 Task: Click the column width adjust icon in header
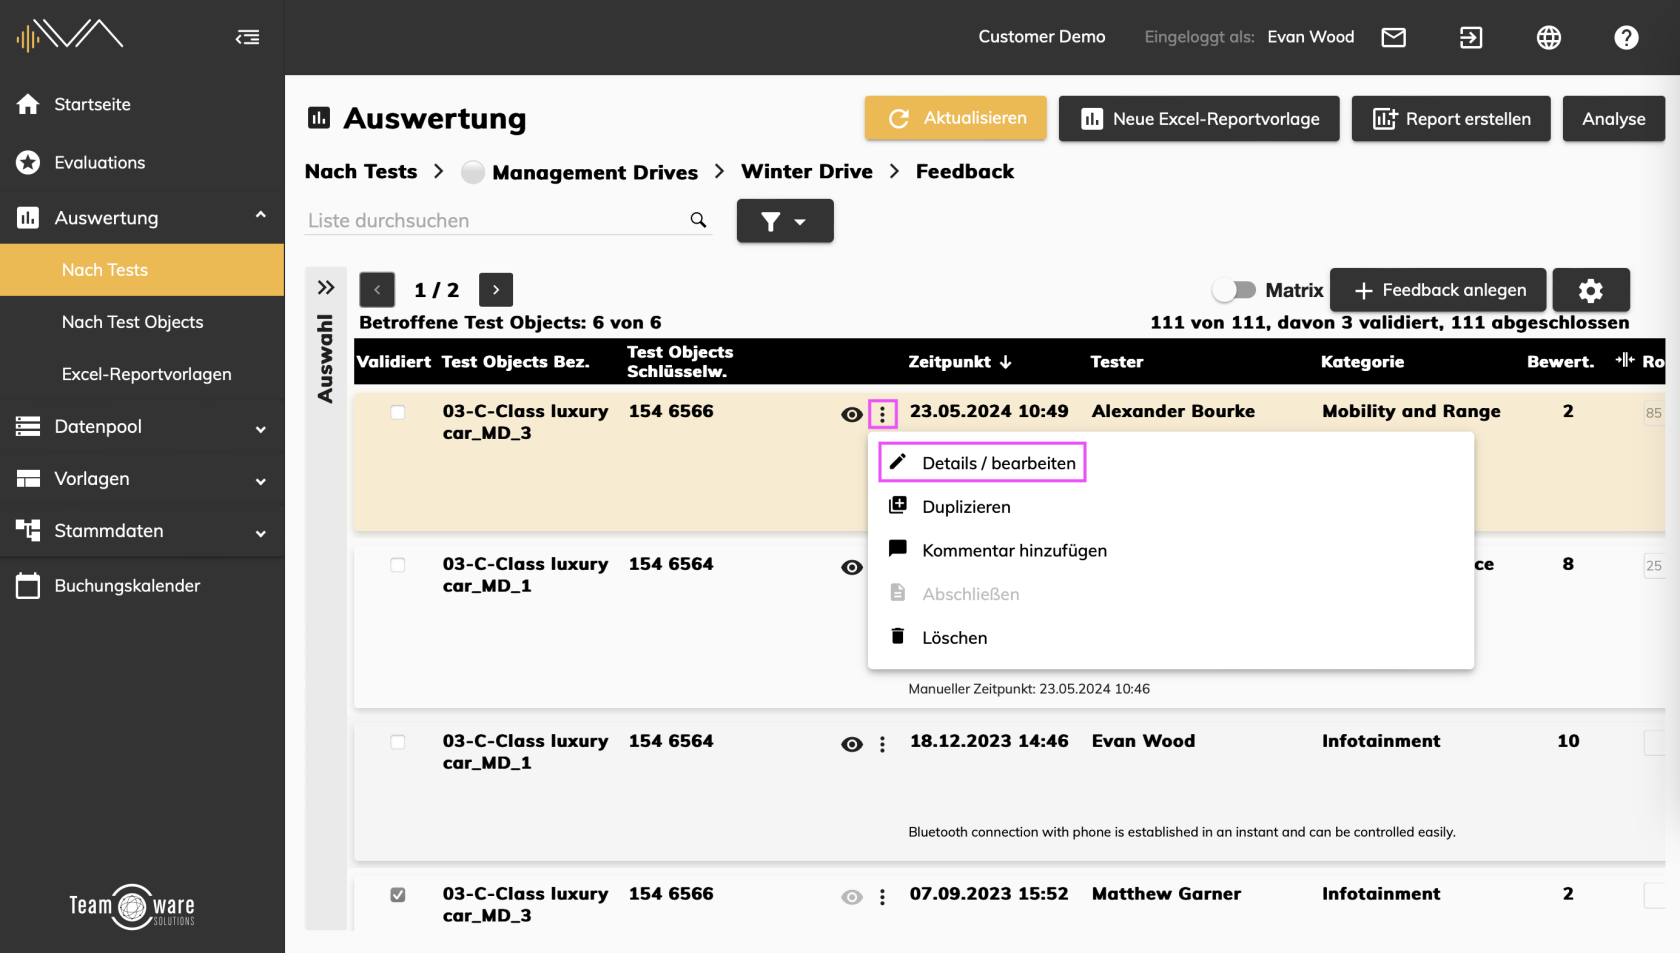pyautogui.click(x=1625, y=360)
